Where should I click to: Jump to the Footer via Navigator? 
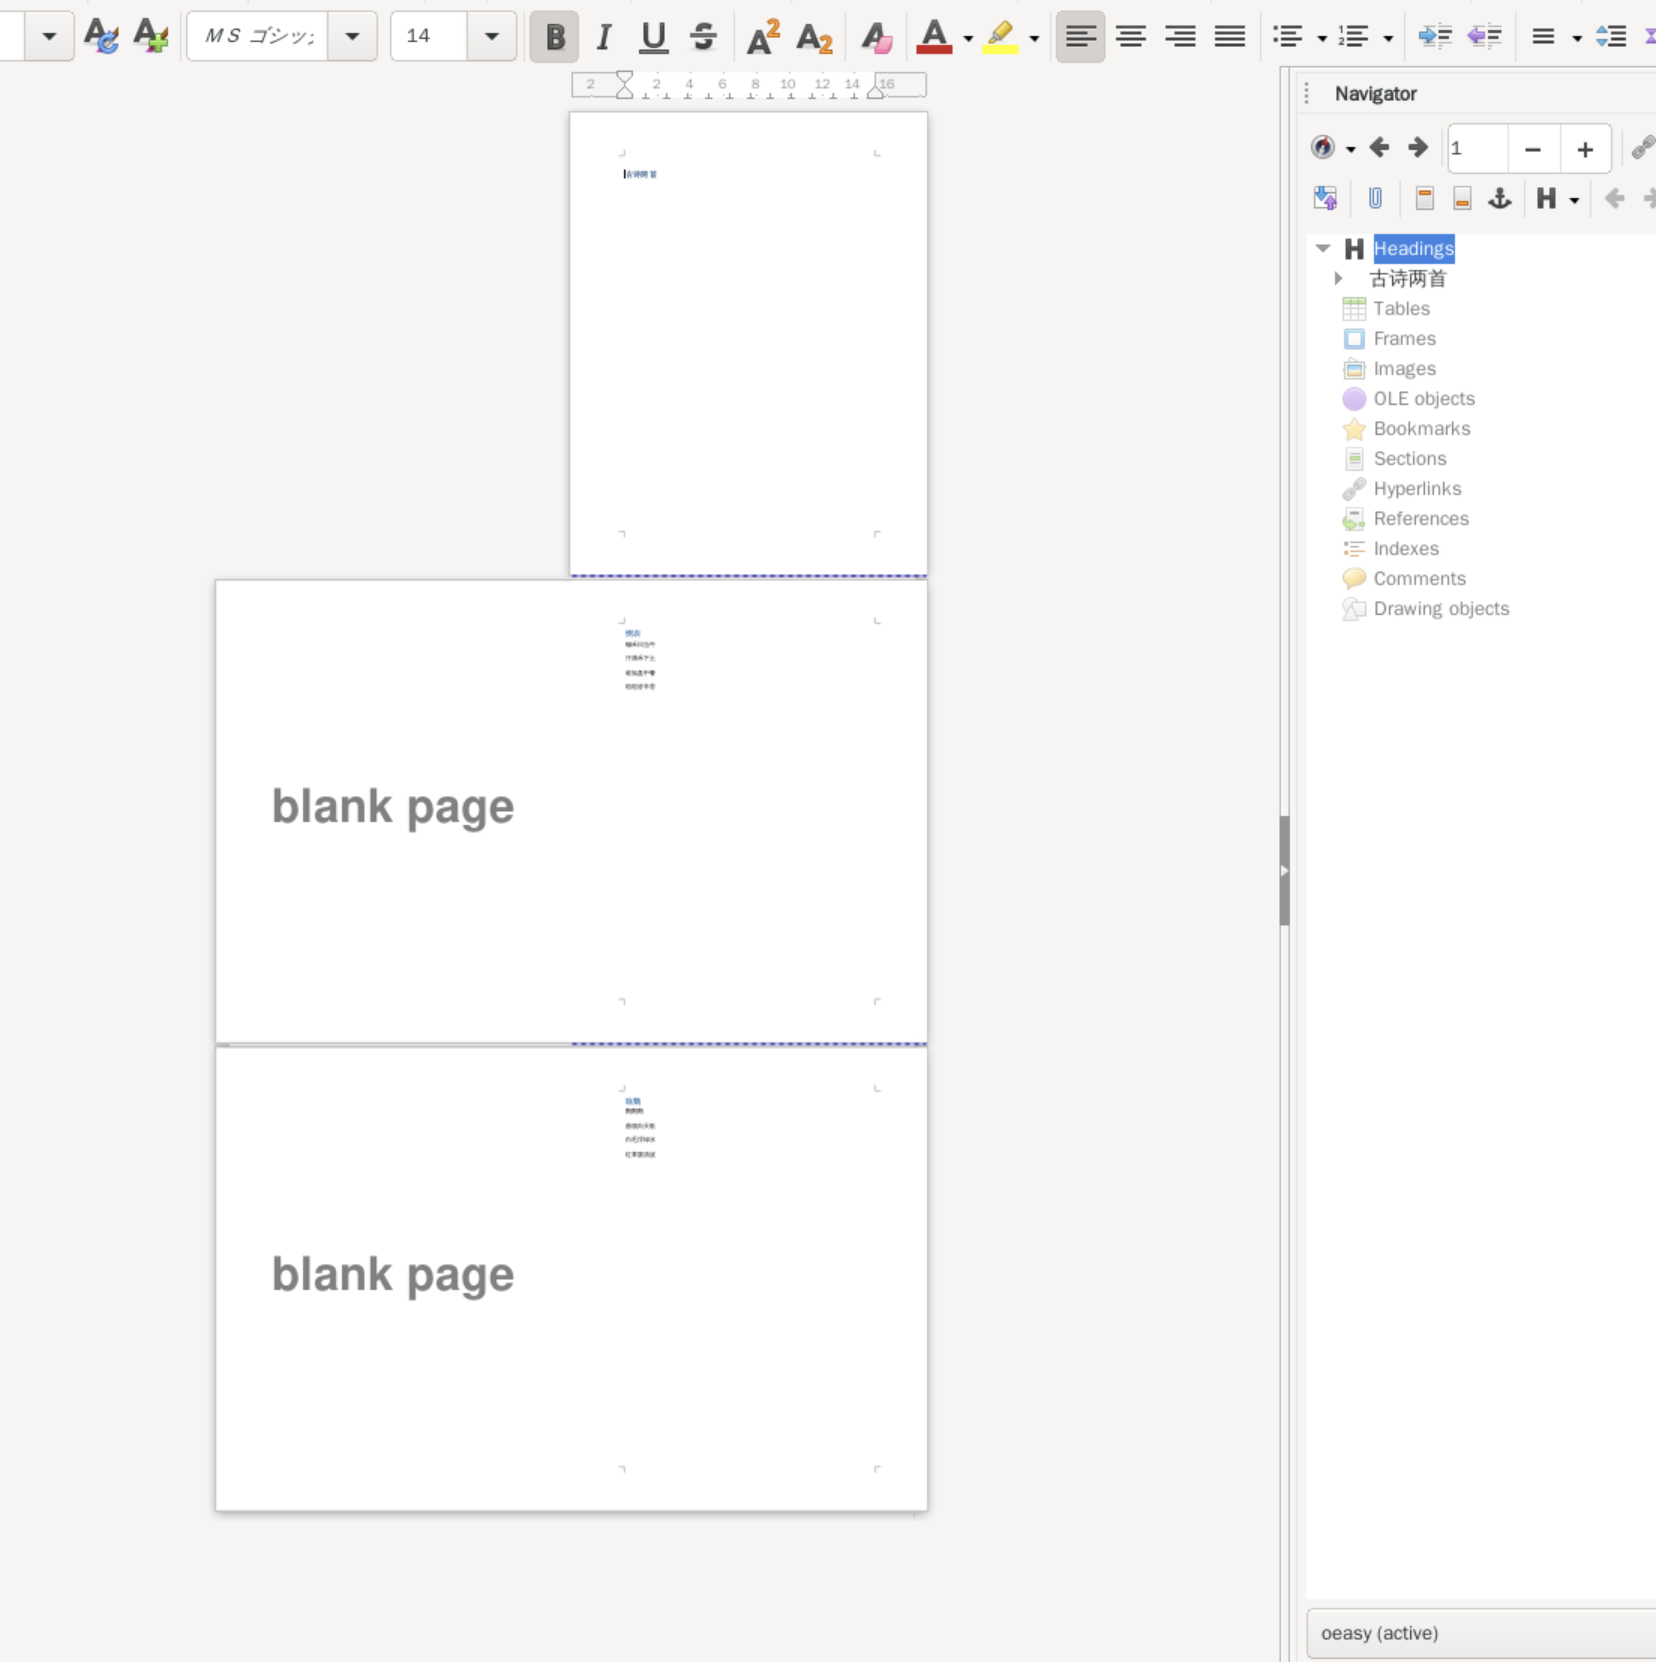(x=1462, y=198)
